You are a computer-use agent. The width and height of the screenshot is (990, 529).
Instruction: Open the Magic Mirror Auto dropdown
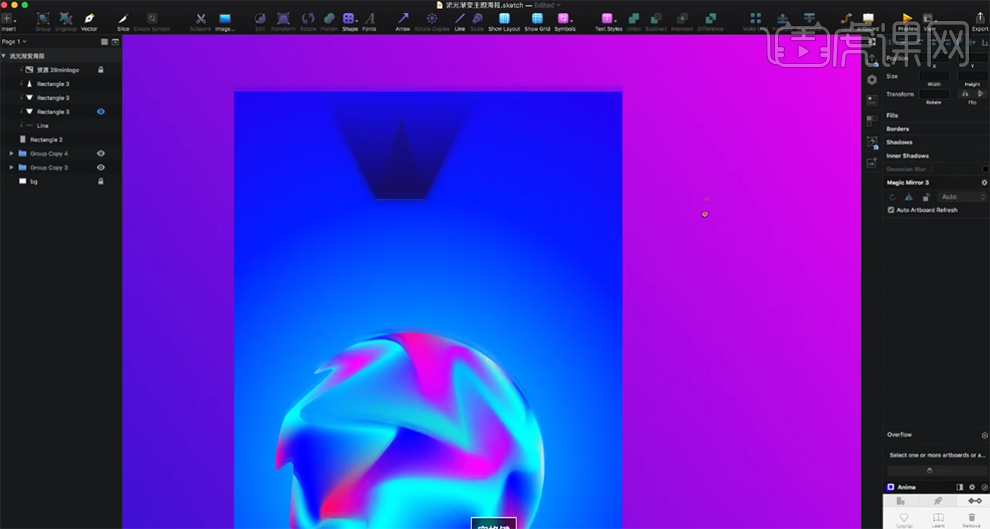click(962, 197)
